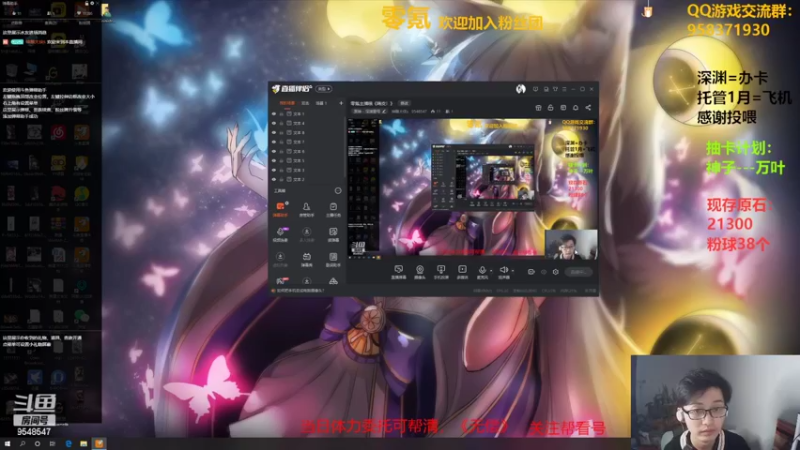Toggle the lock on the 文本 2 layer

click(x=281, y=180)
